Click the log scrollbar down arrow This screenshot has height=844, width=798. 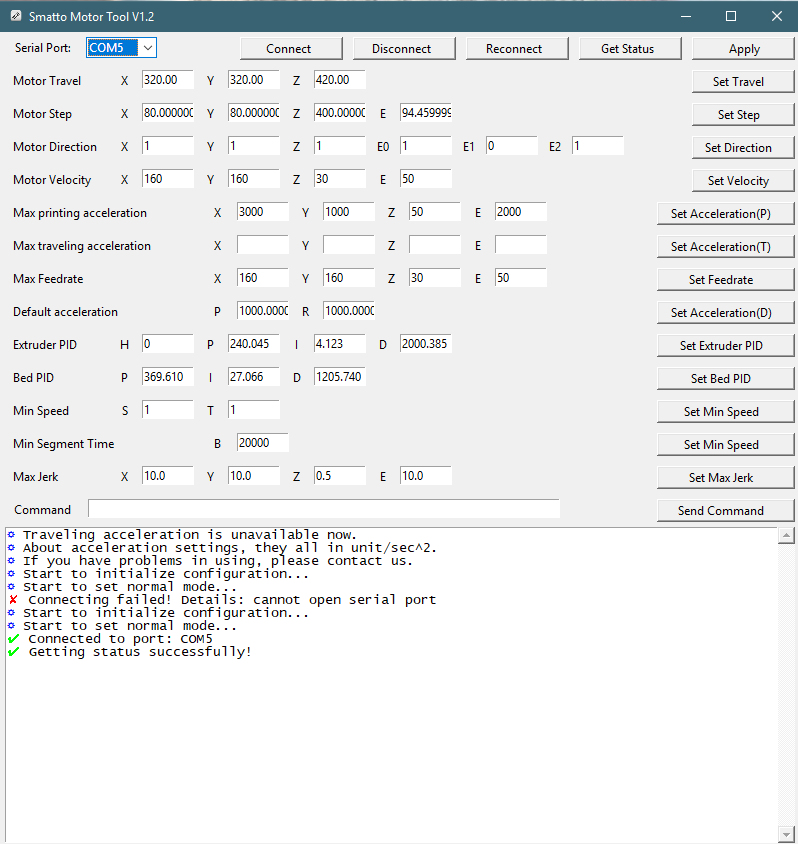786,834
